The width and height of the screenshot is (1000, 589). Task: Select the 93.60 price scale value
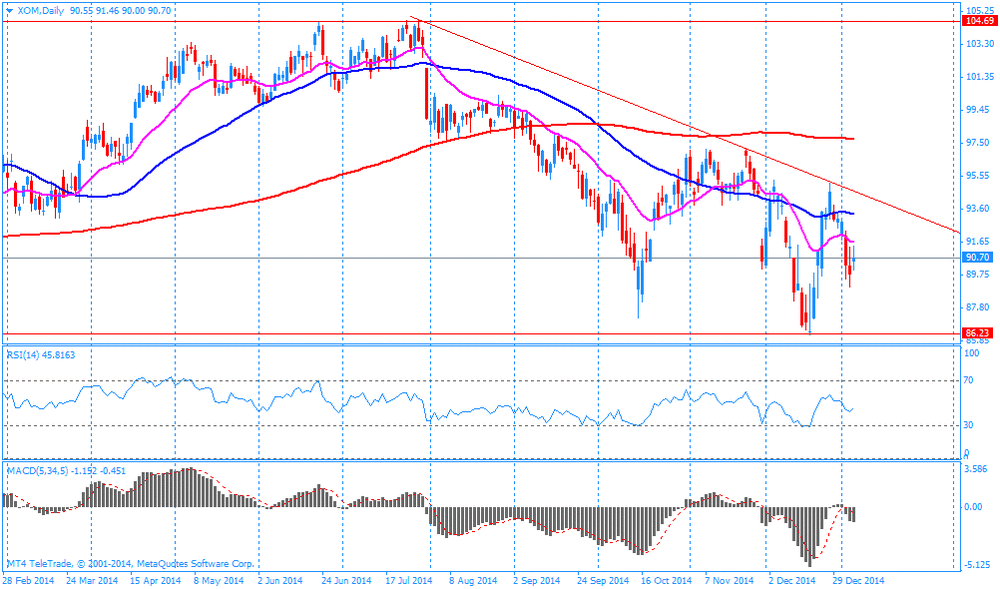[979, 208]
